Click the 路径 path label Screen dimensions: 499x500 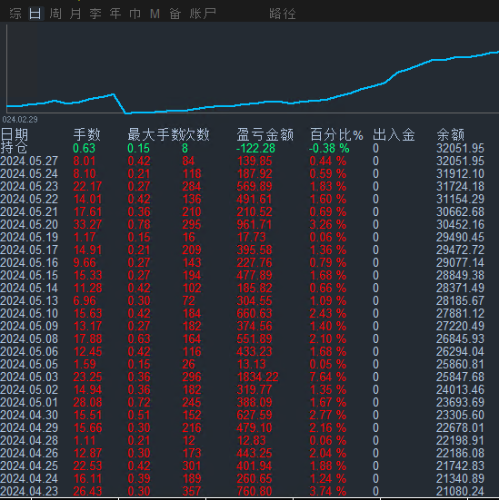282,14
